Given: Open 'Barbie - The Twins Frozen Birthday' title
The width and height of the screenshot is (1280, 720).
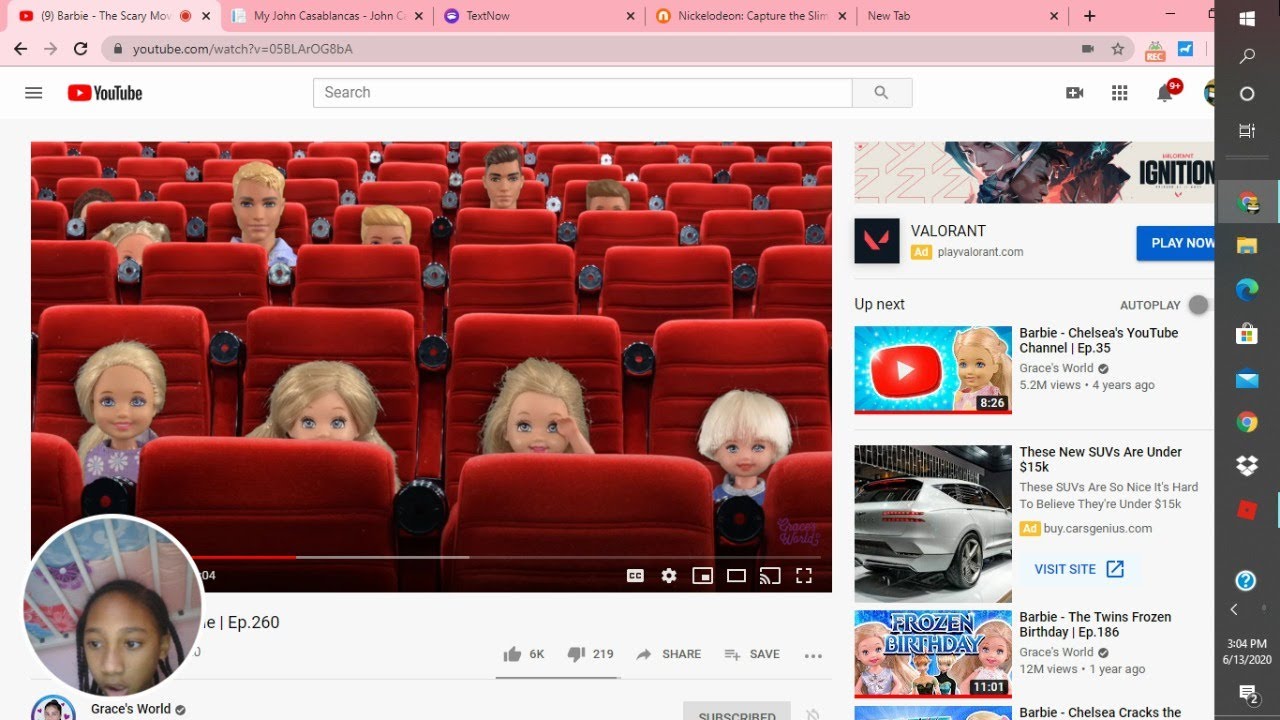Looking at the screenshot, I should [1095, 625].
